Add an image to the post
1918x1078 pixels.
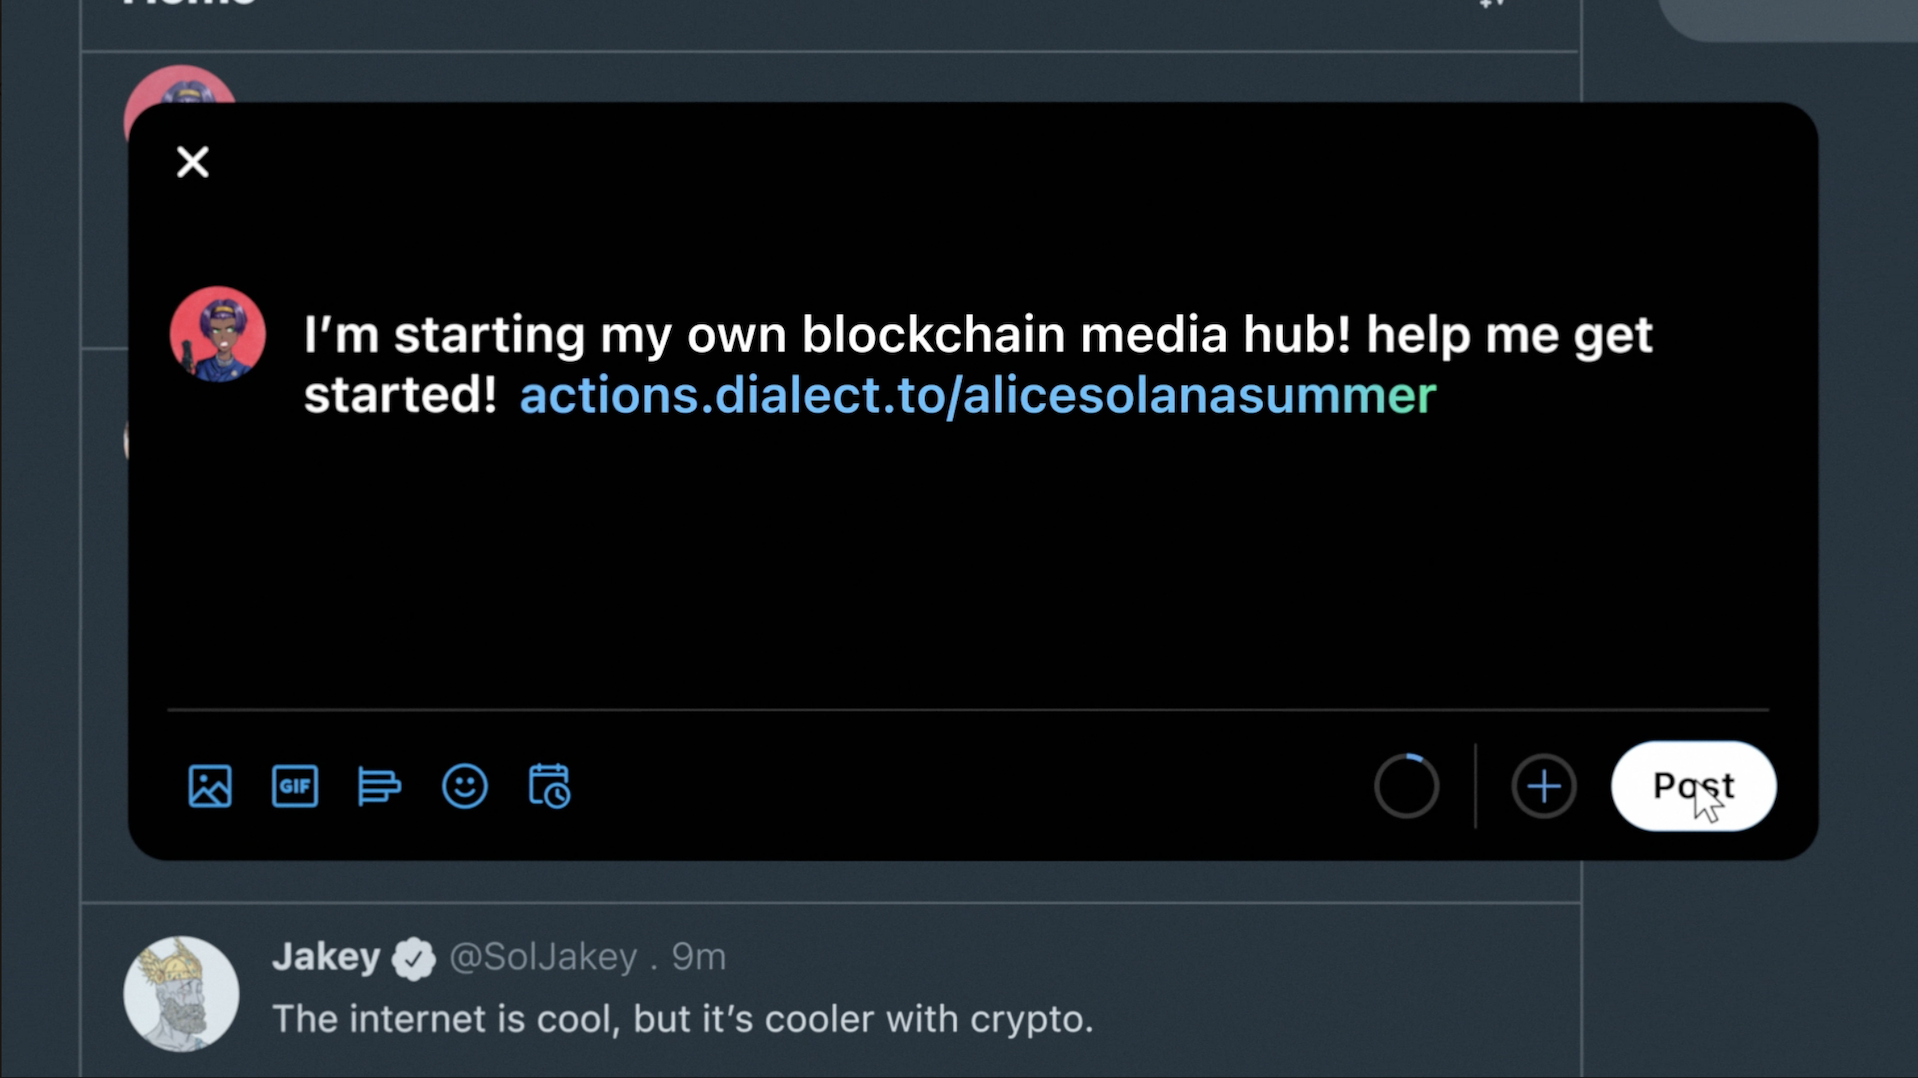(x=210, y=786)
